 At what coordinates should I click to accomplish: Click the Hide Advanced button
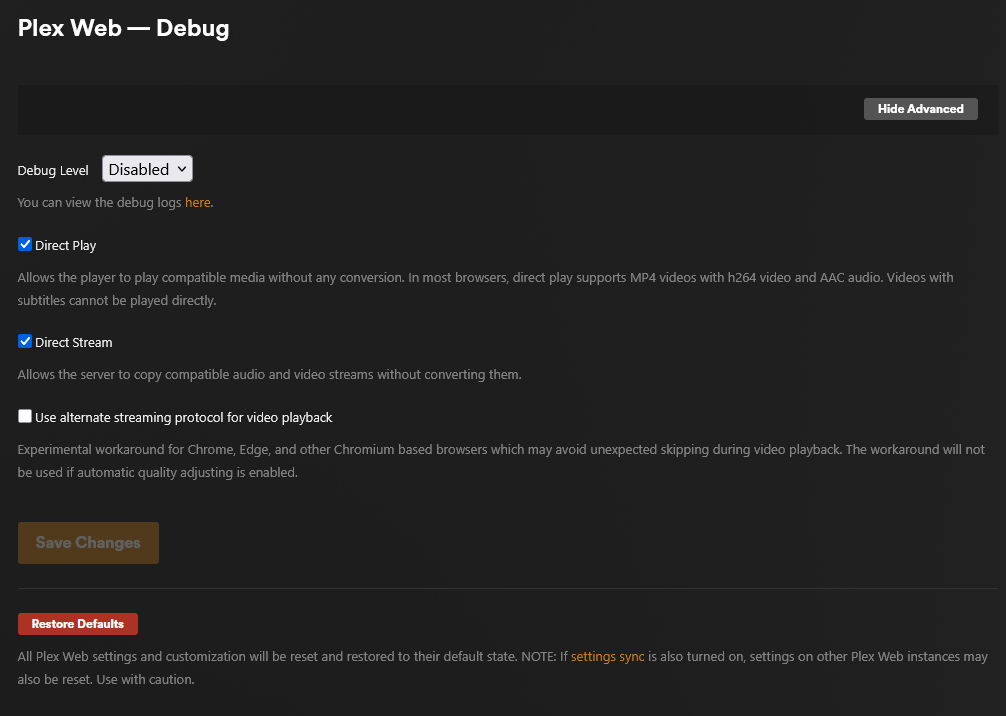(920, 109)
